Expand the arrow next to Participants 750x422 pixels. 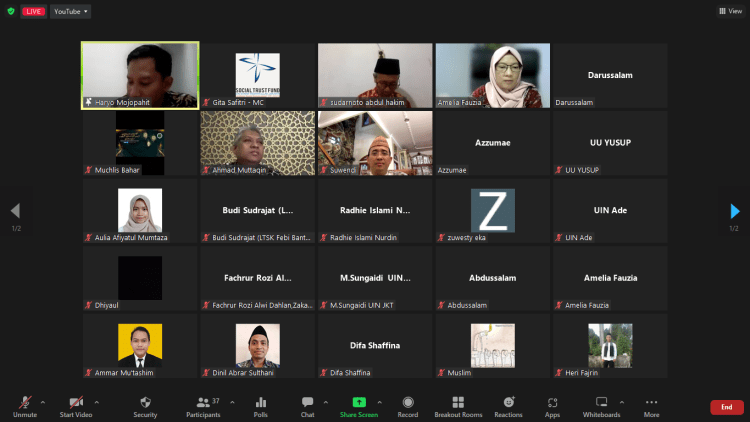[232, 403]
